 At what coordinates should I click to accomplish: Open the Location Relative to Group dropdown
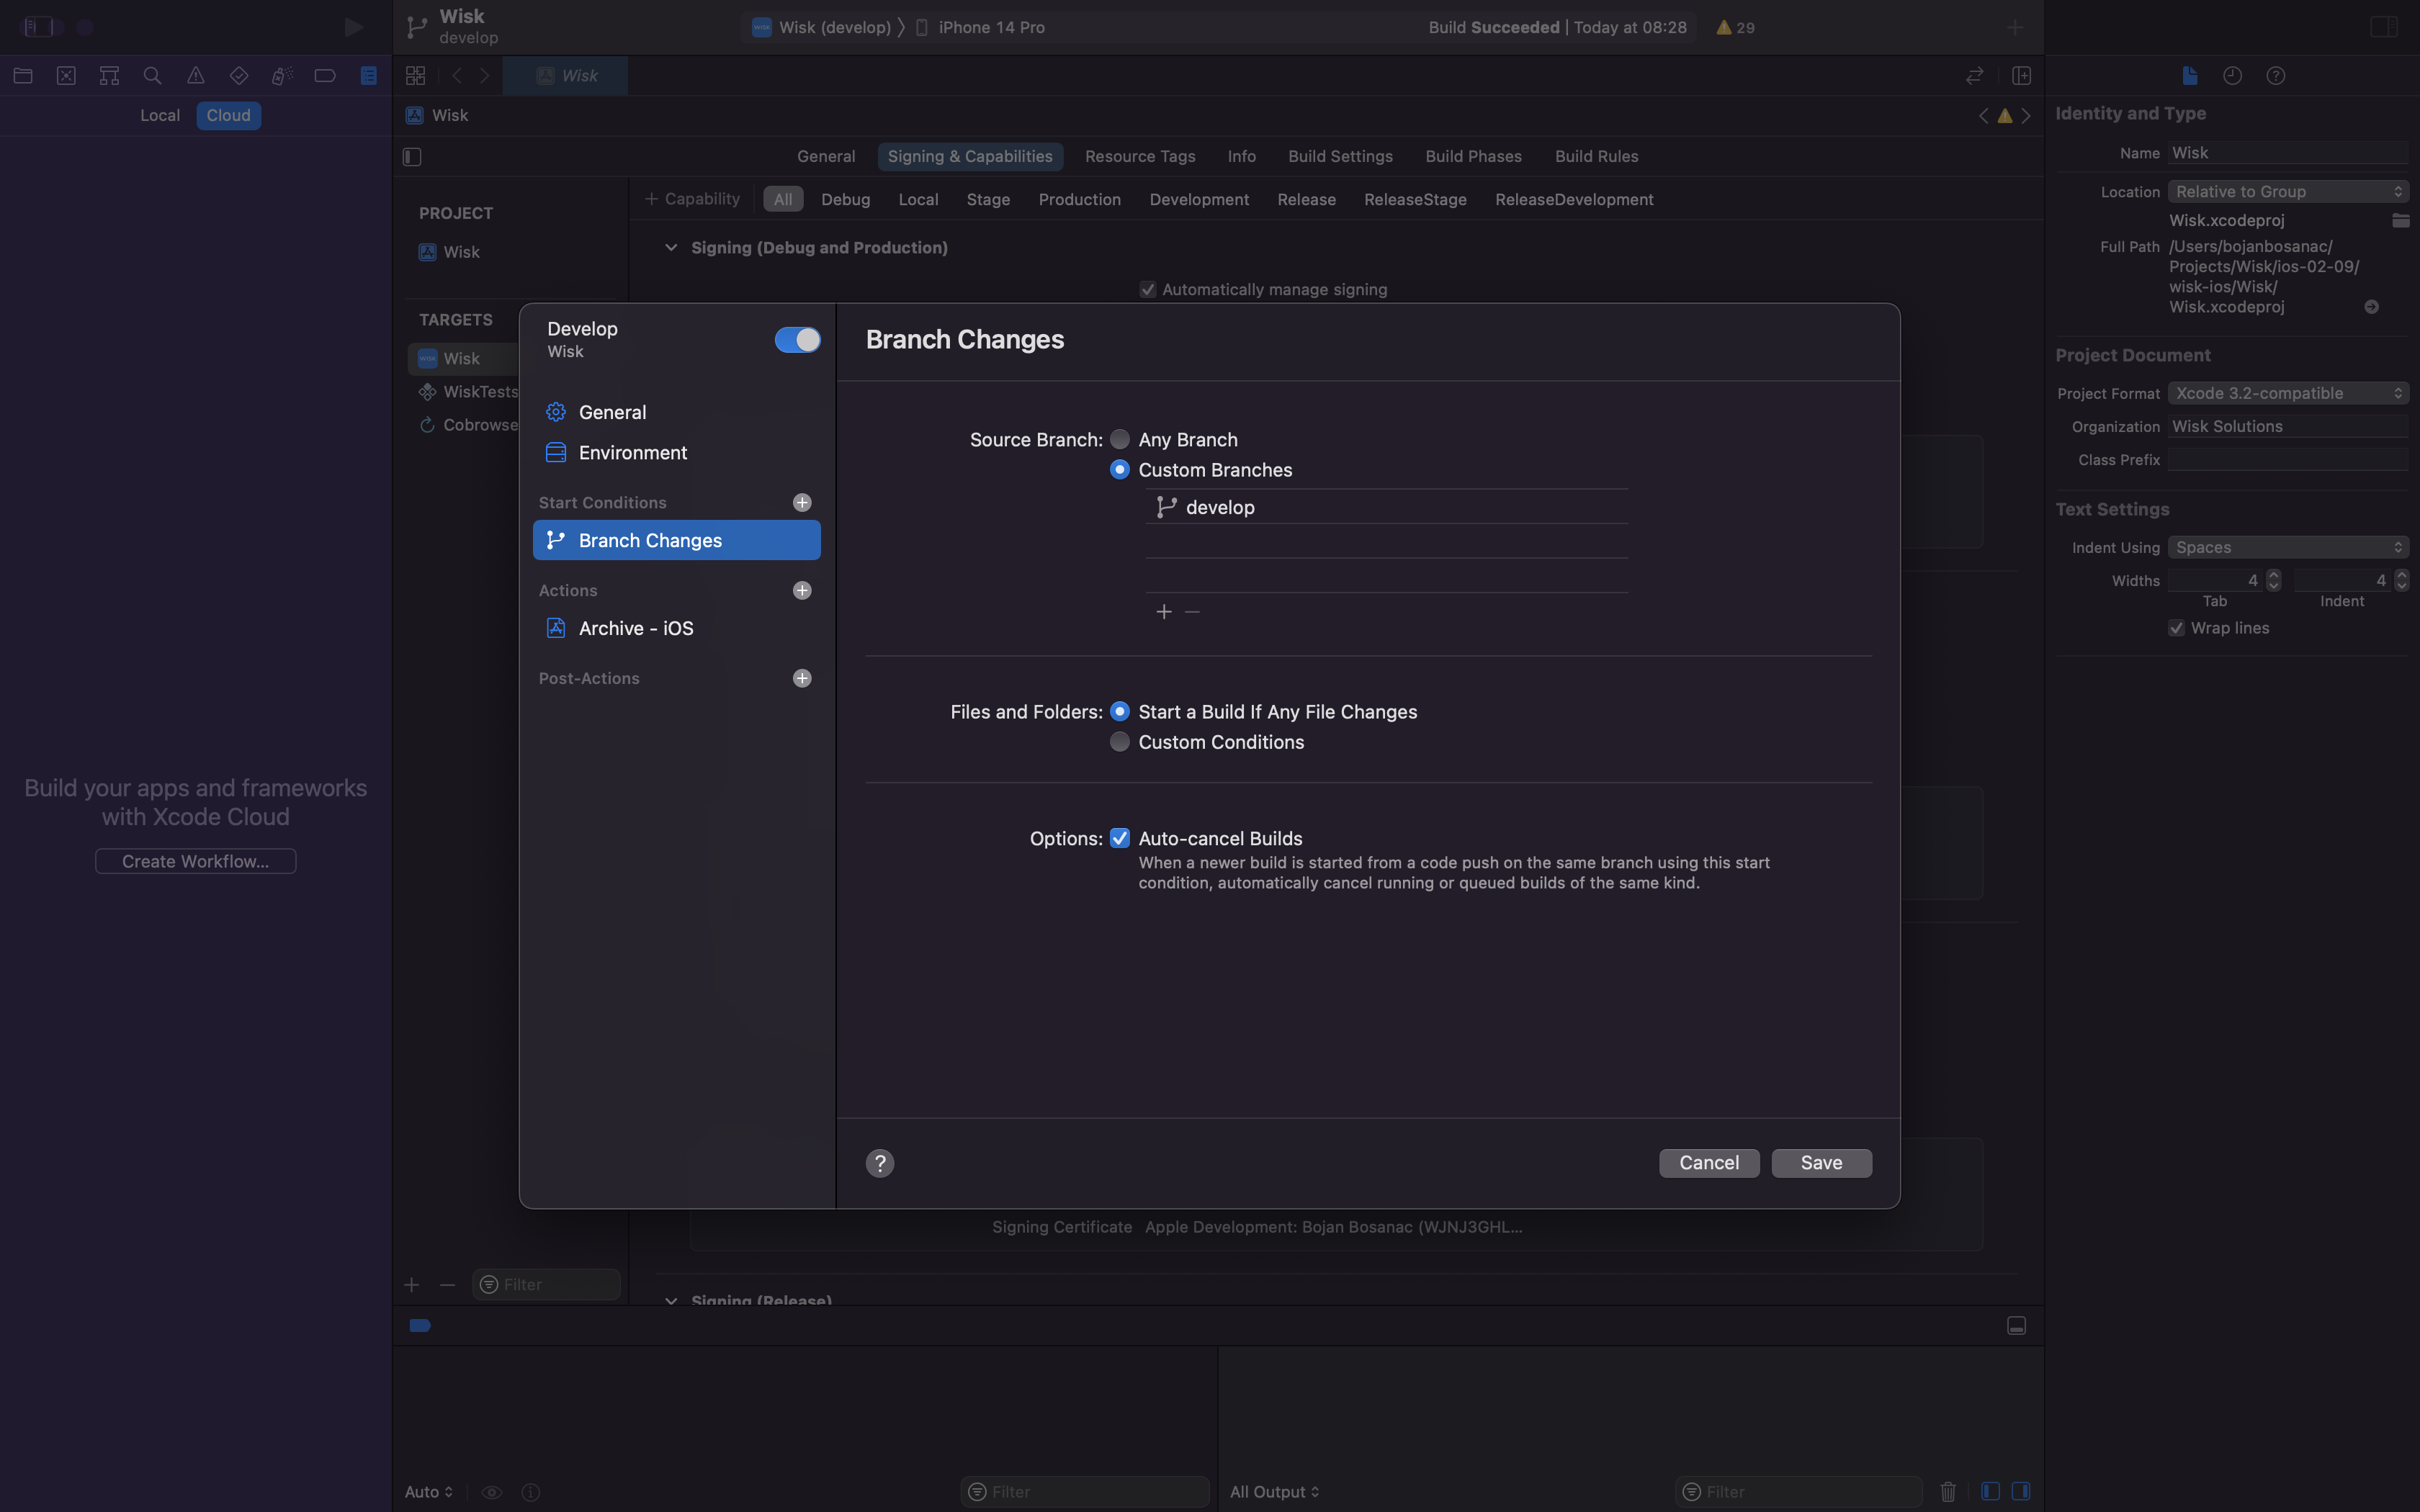tap(2288, 191)
